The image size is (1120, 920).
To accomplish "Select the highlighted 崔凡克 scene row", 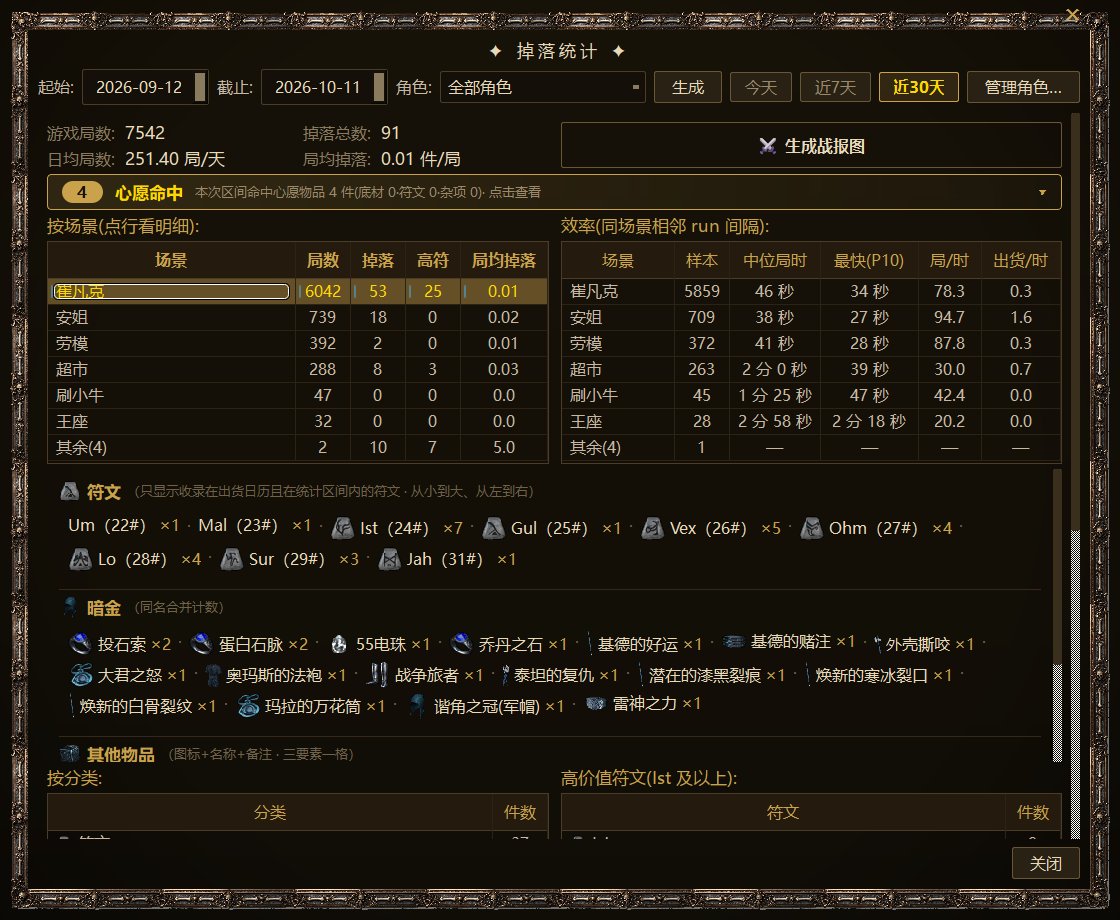I will (x=298, y=291).
